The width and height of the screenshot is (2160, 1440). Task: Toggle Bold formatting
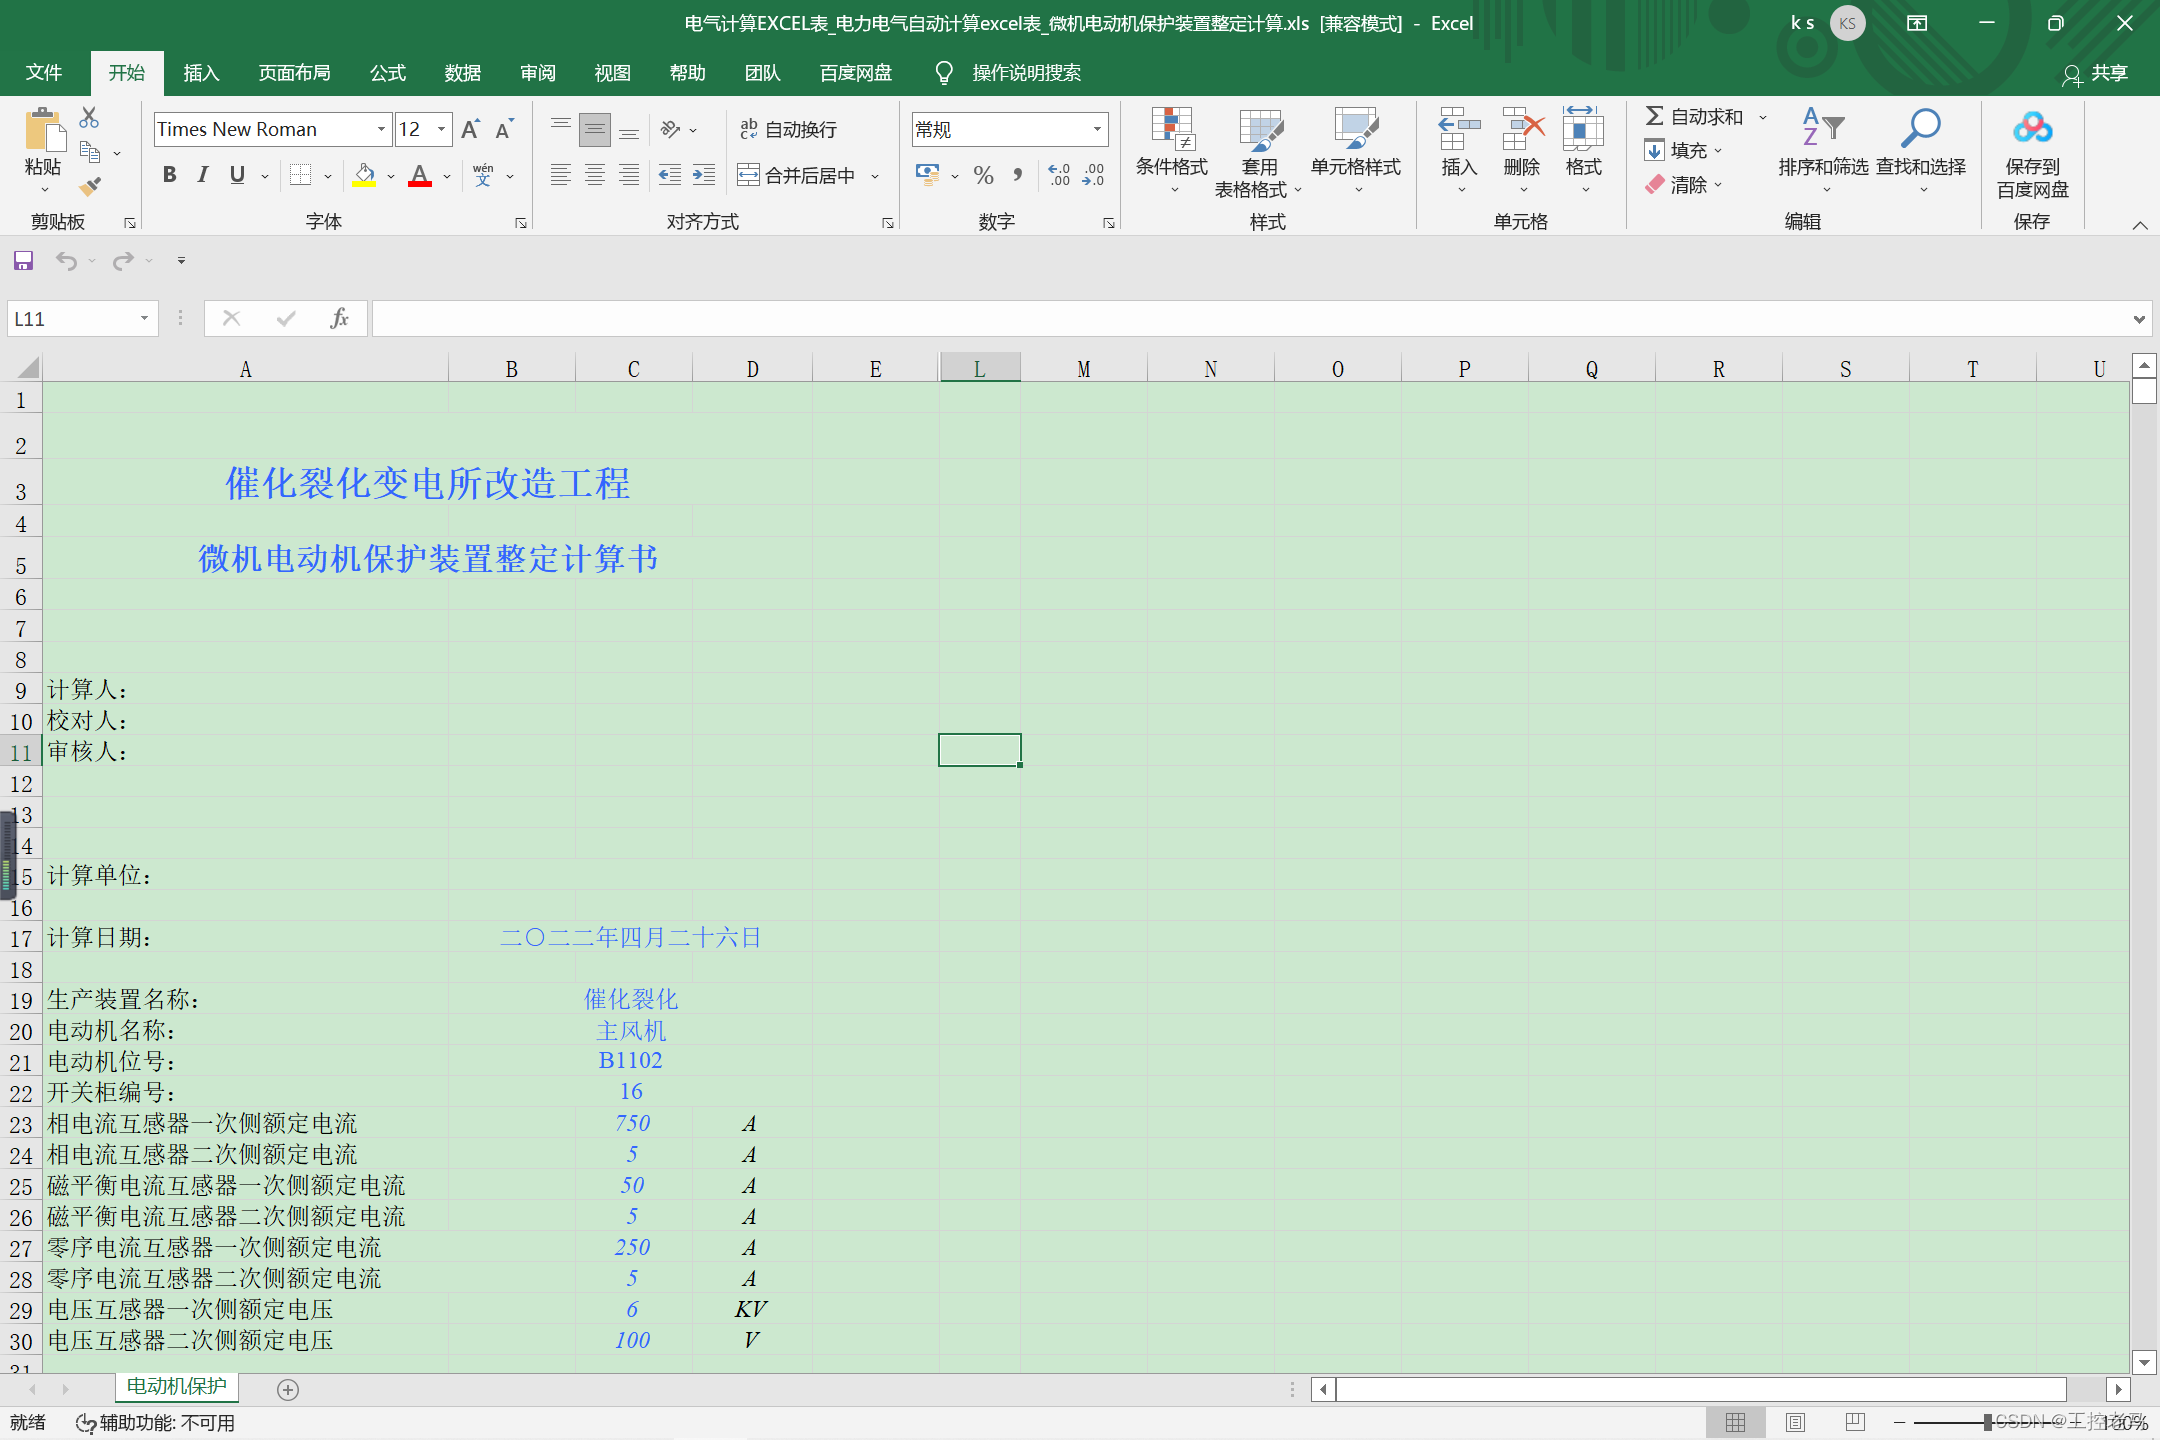(170, 175)
